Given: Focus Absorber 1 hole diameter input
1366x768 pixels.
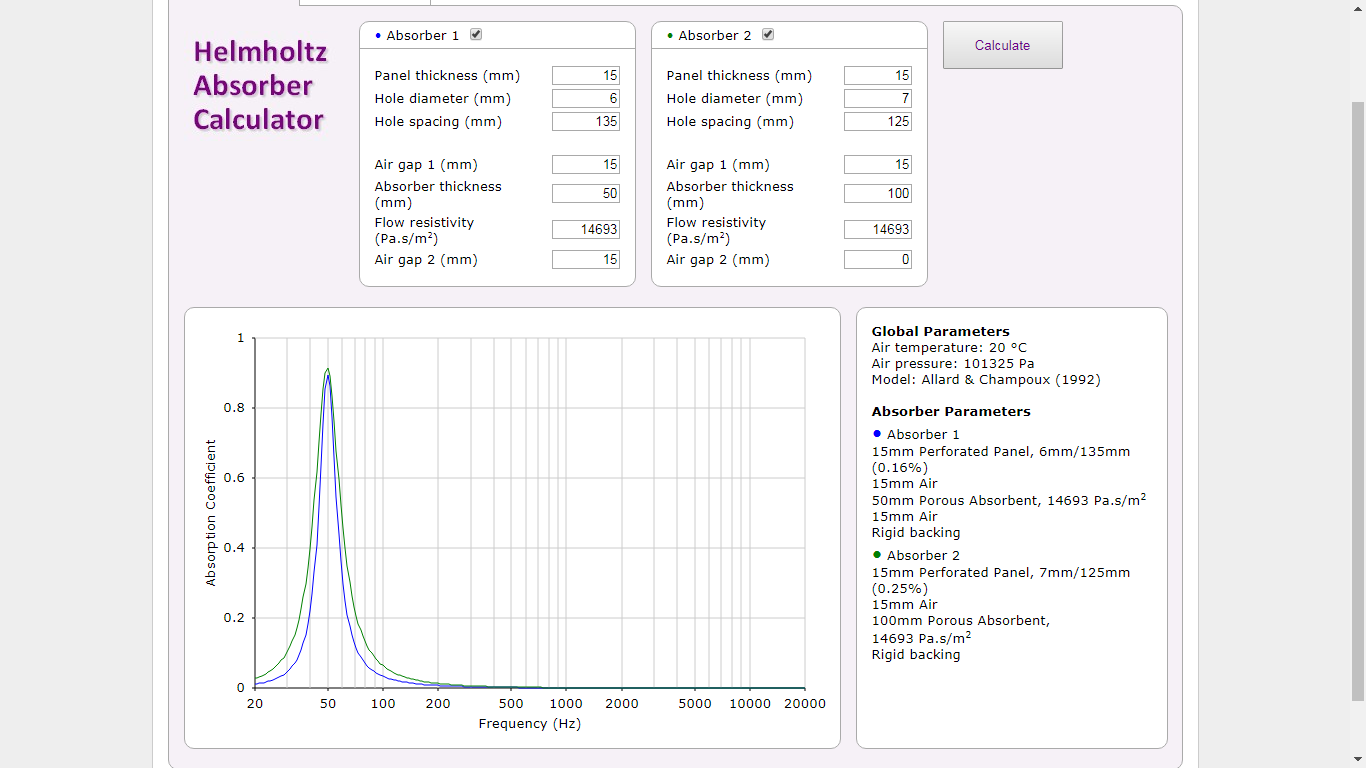Looking at the screenshot, I should 586,99.
